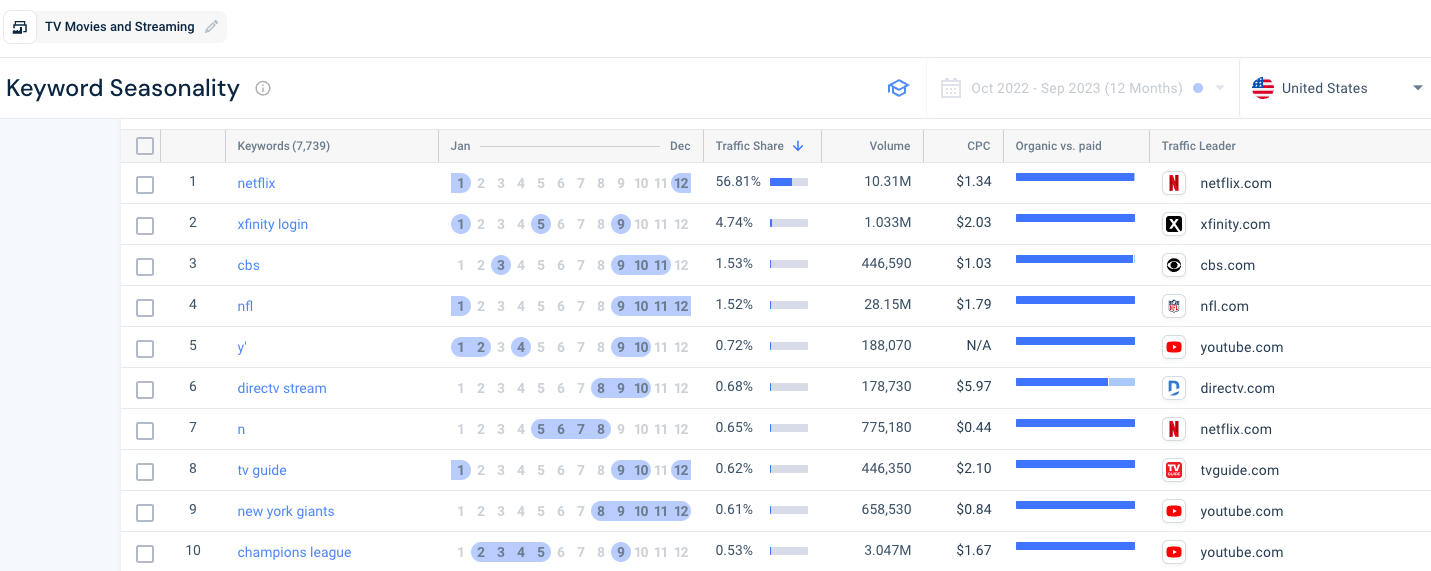Select the new york giants row checkbox
Viewport: 1431px width, 571px height.
[x=145, y=513]
